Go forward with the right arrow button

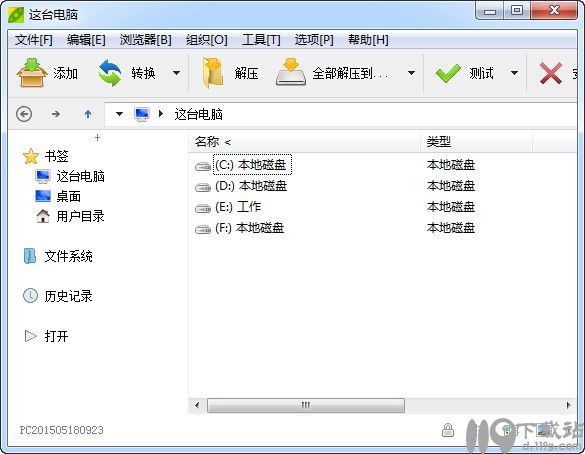[x=56, y=114]
